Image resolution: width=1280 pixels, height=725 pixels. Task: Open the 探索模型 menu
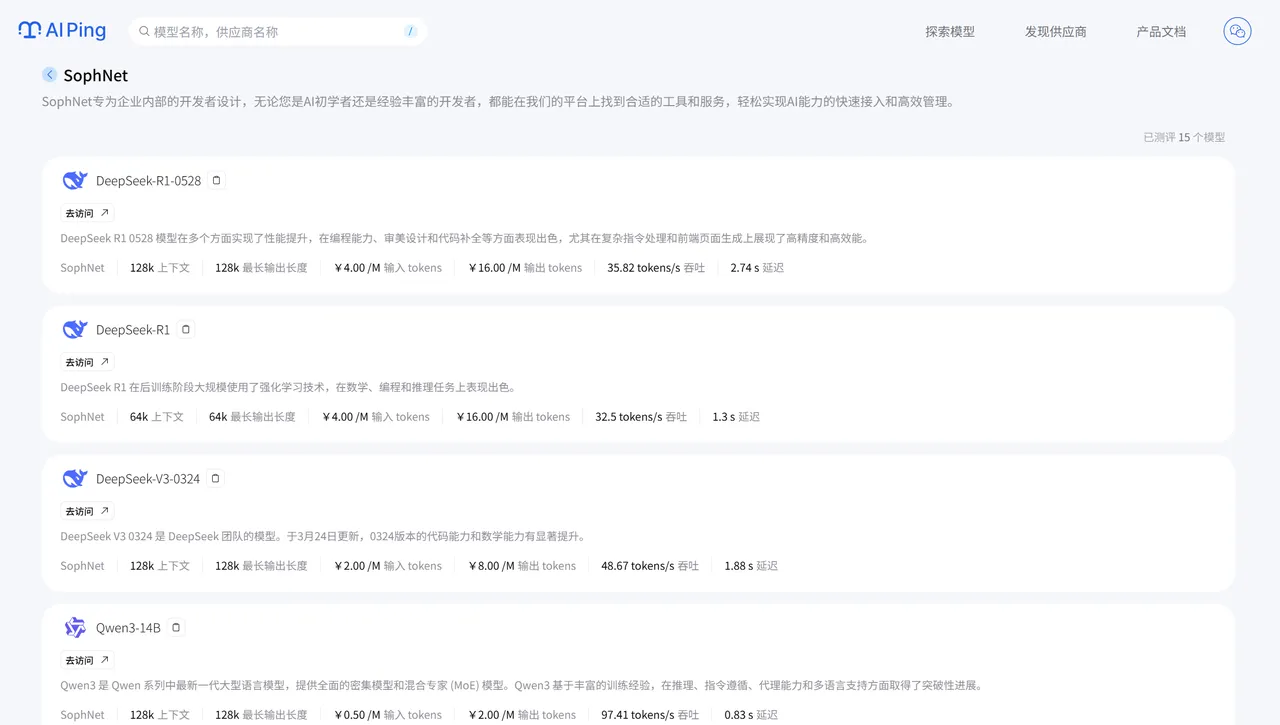click(x=950, y=32)
